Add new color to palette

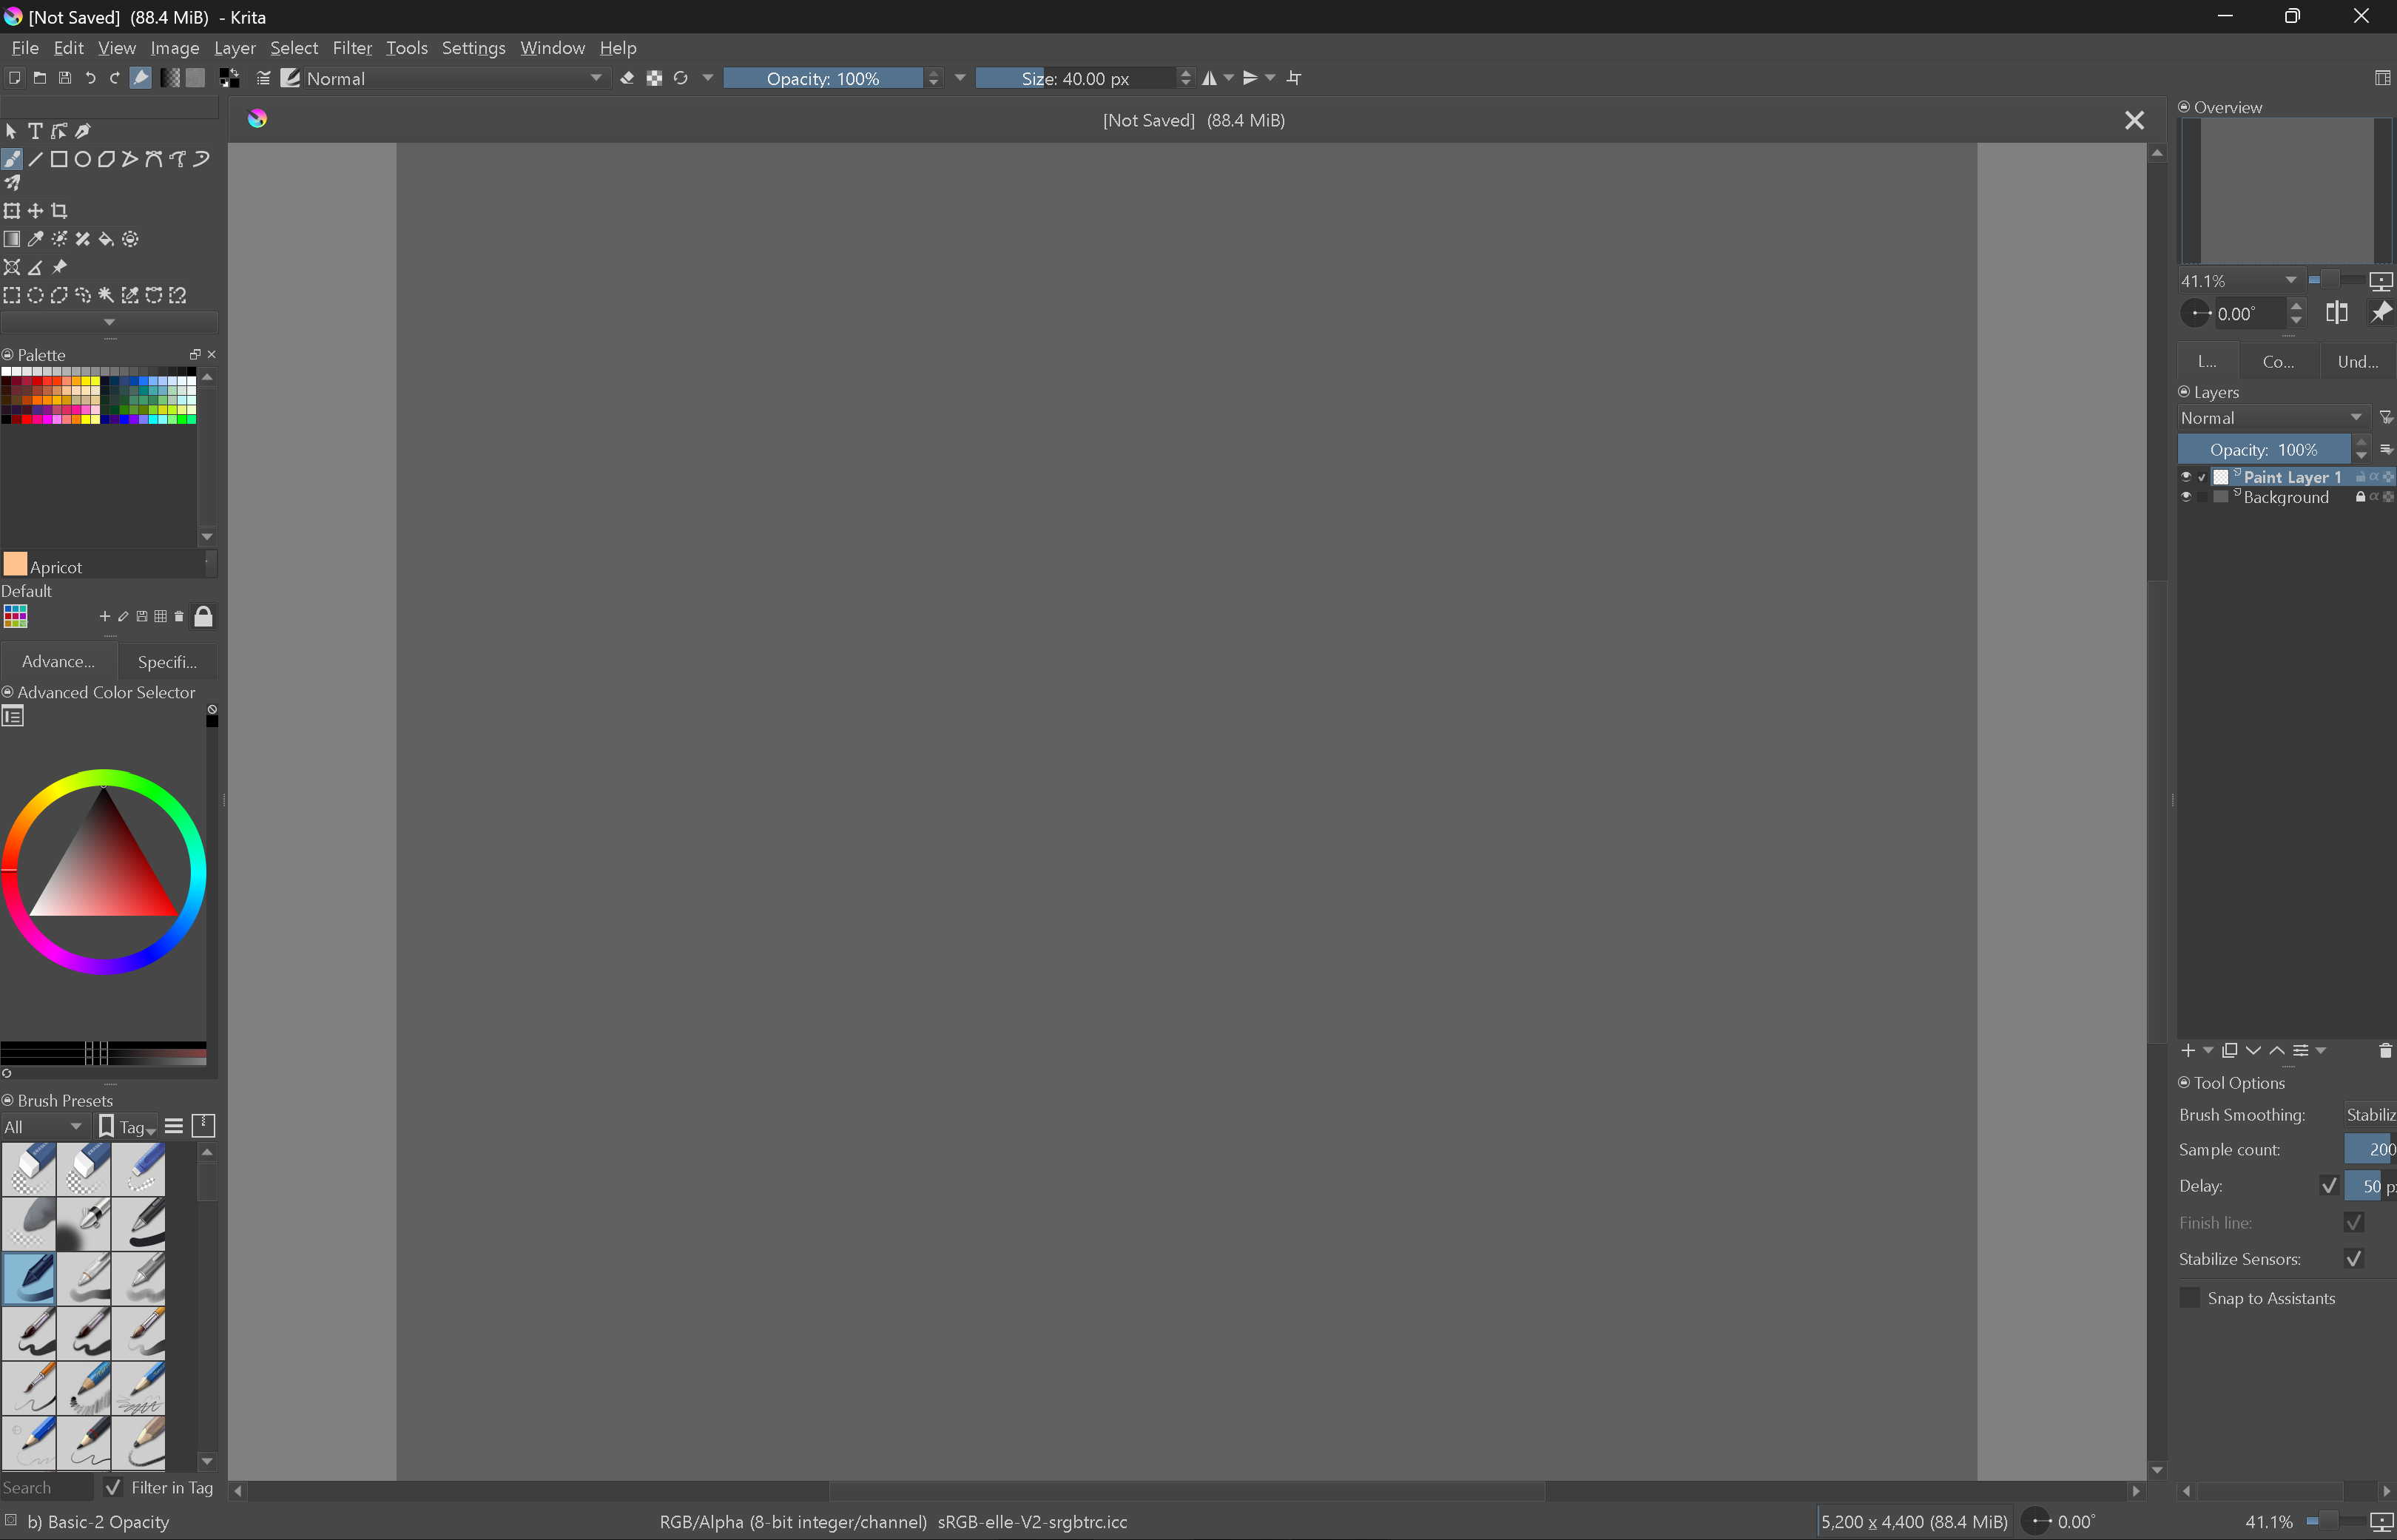coord(105,616)
